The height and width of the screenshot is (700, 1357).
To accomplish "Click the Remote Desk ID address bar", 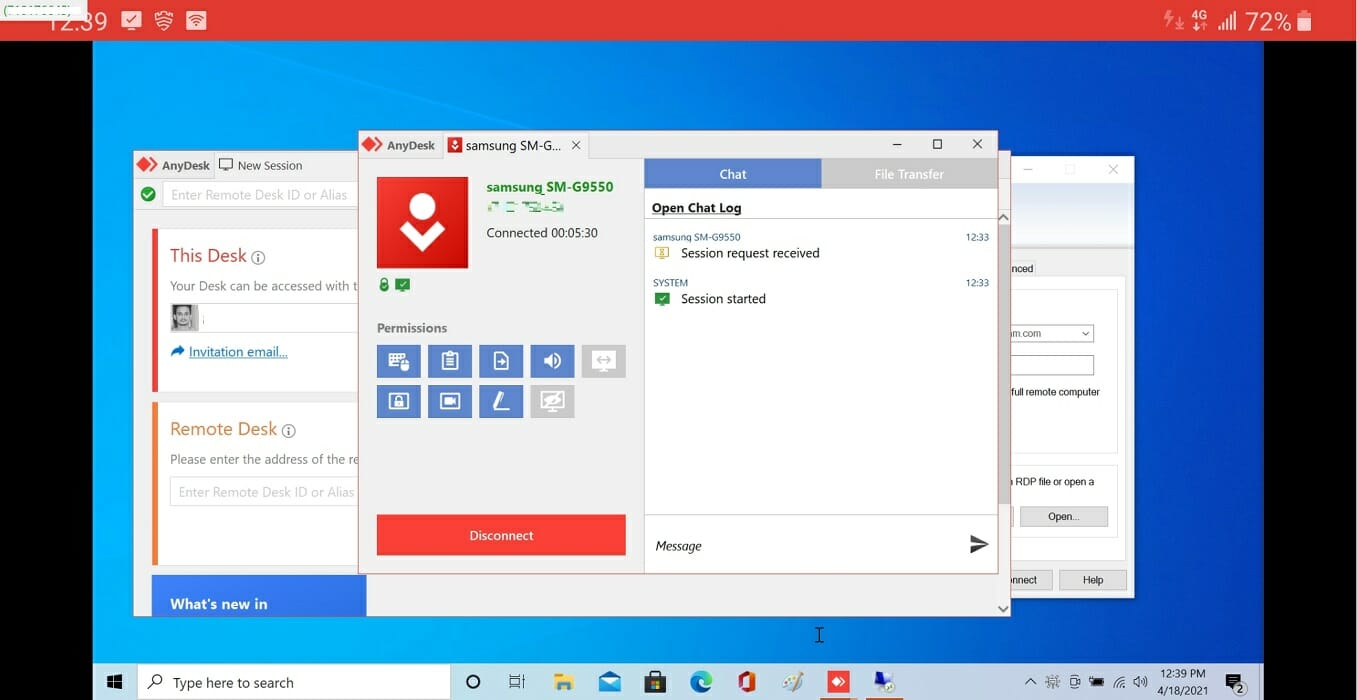I will coord(262,194).
